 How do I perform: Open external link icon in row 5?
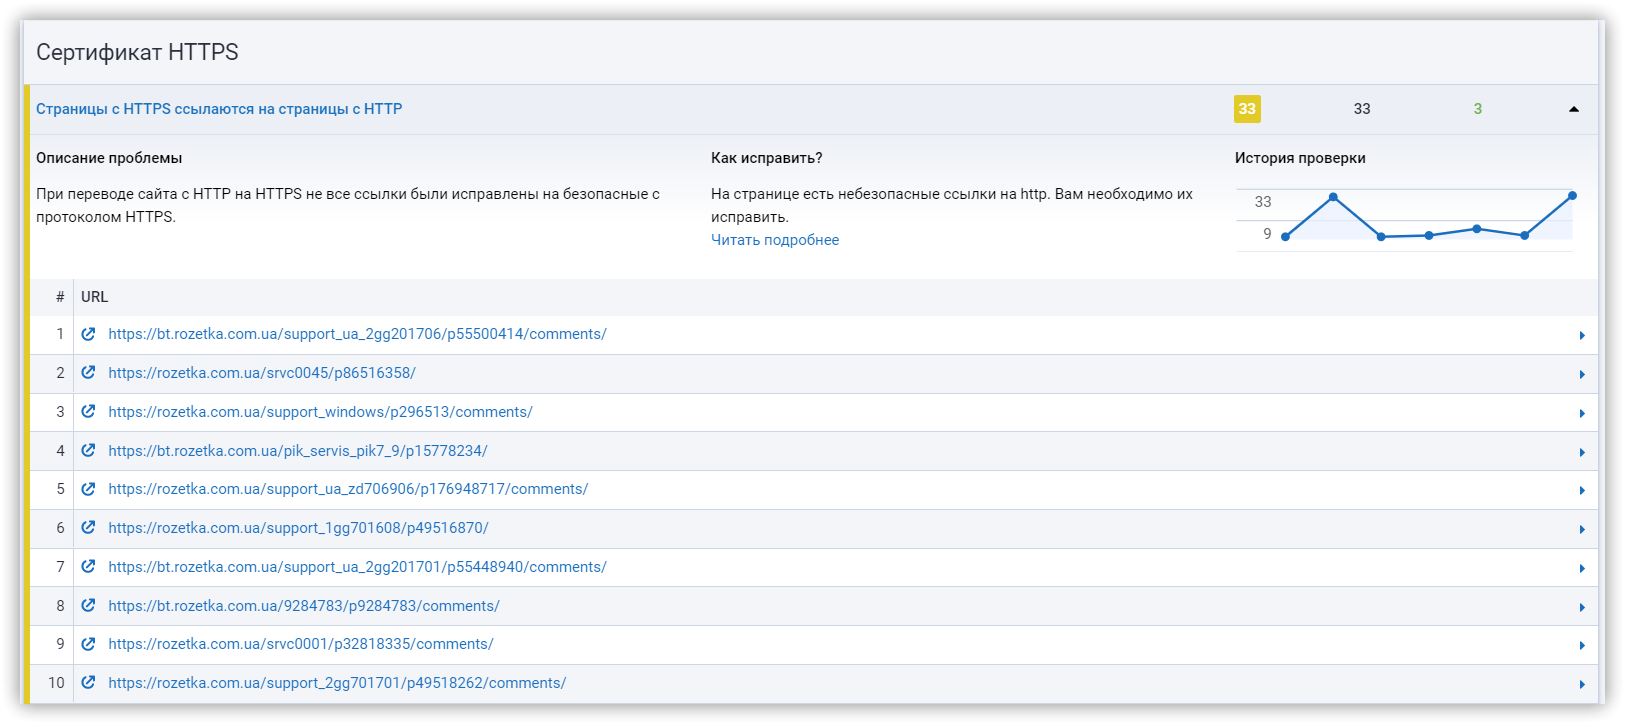click(88, 489)
